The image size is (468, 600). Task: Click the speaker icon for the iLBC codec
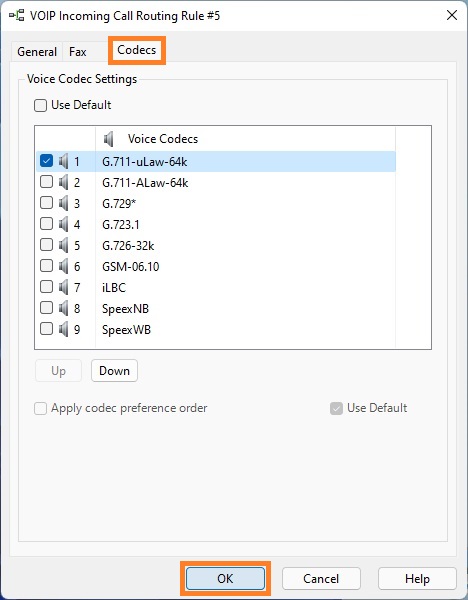tap(64, 287)
